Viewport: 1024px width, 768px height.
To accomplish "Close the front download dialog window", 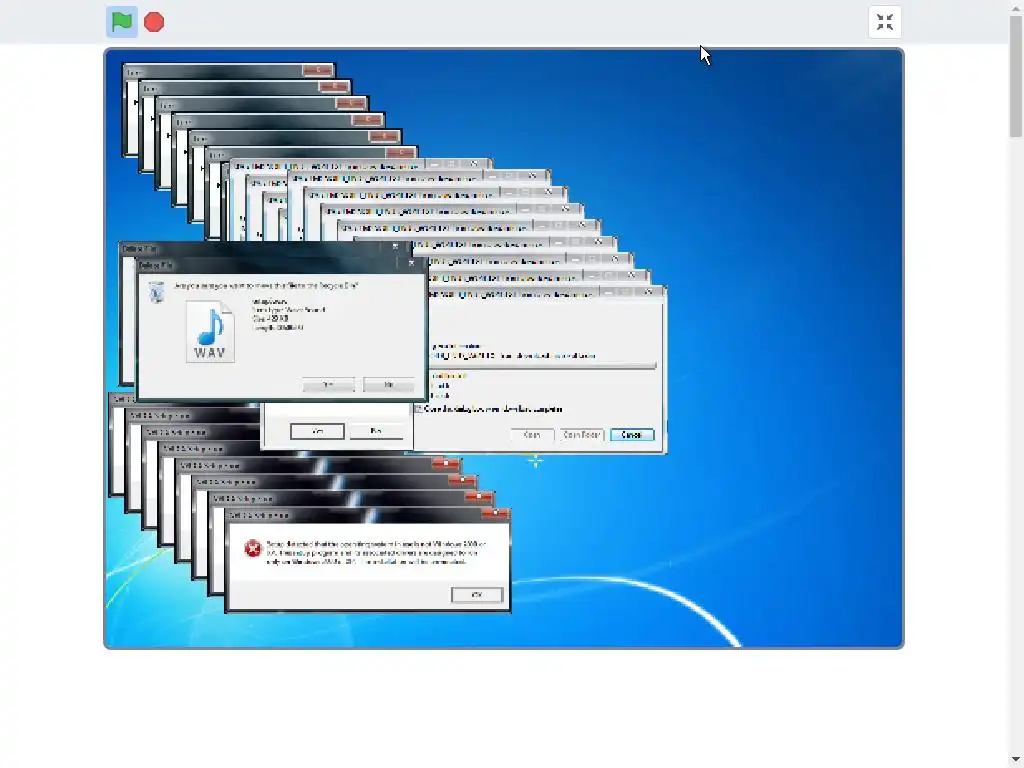I will click(x=648, y=292).
